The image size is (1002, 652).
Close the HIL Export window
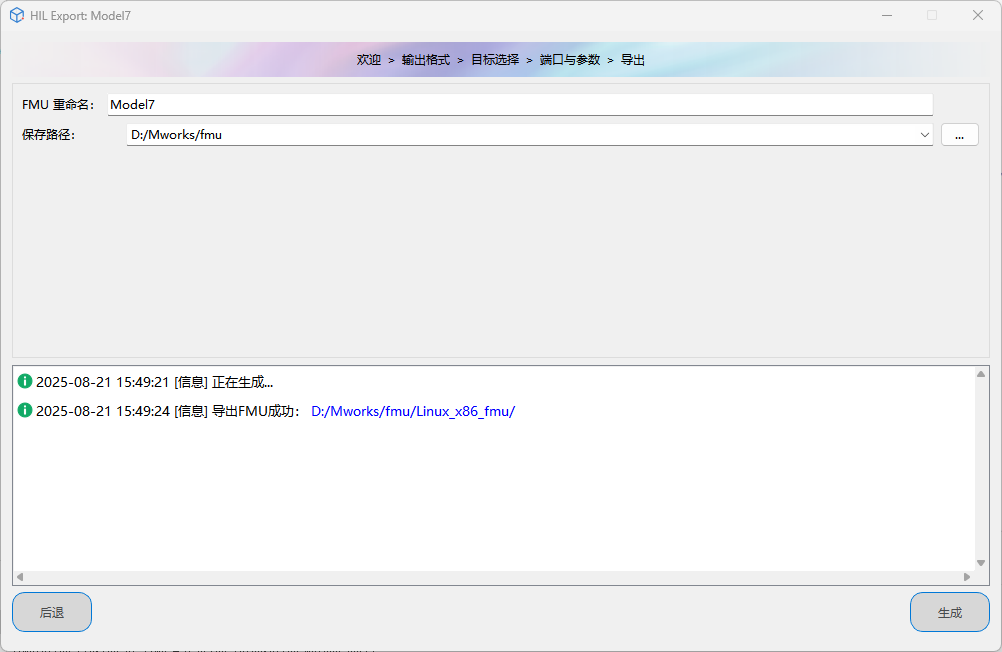978,15
